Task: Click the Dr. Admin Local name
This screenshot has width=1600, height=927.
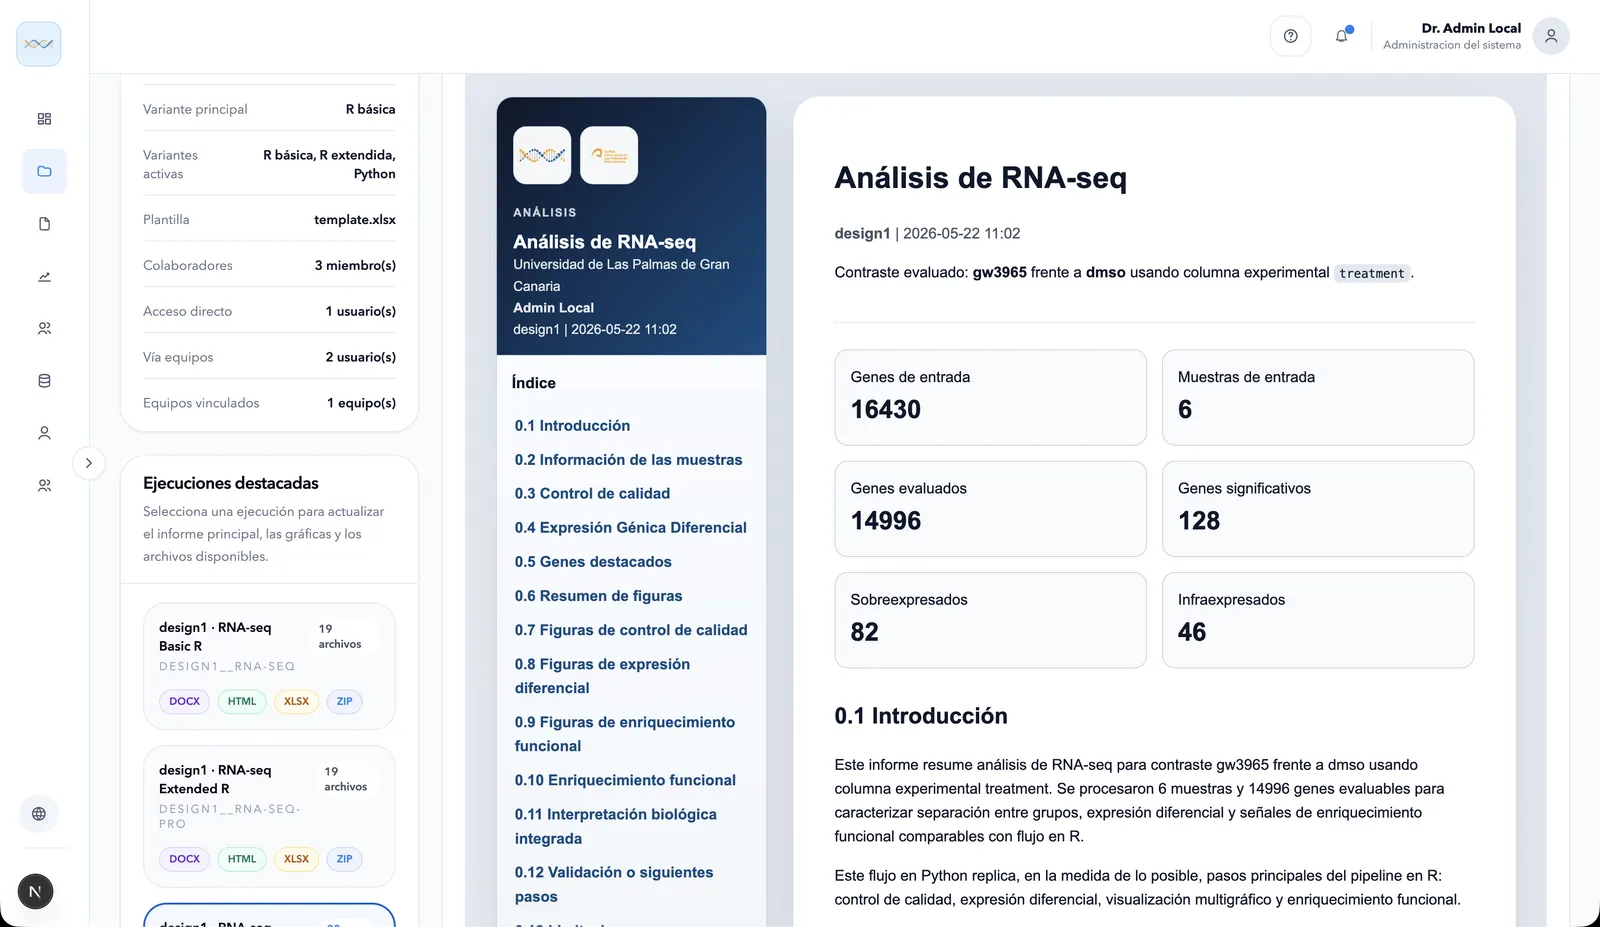Action: click(x=1471, y=28)
